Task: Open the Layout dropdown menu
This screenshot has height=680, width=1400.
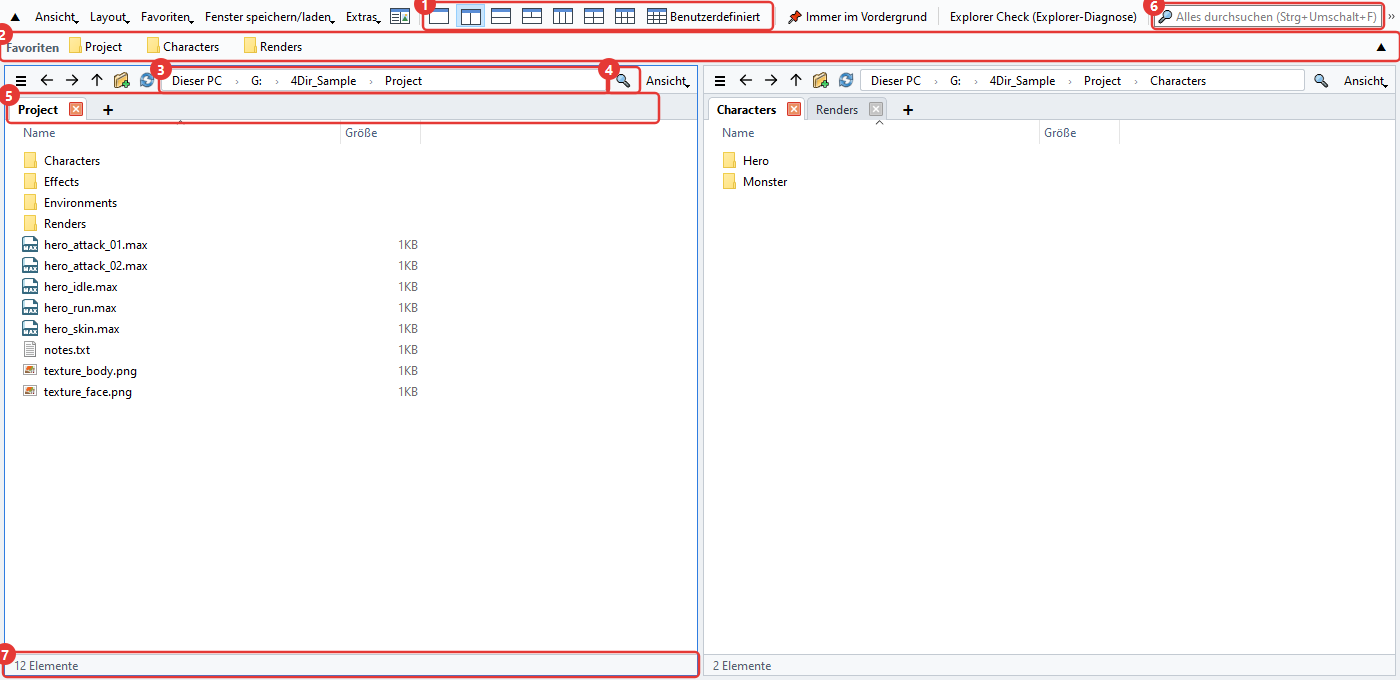Action: 109,17
